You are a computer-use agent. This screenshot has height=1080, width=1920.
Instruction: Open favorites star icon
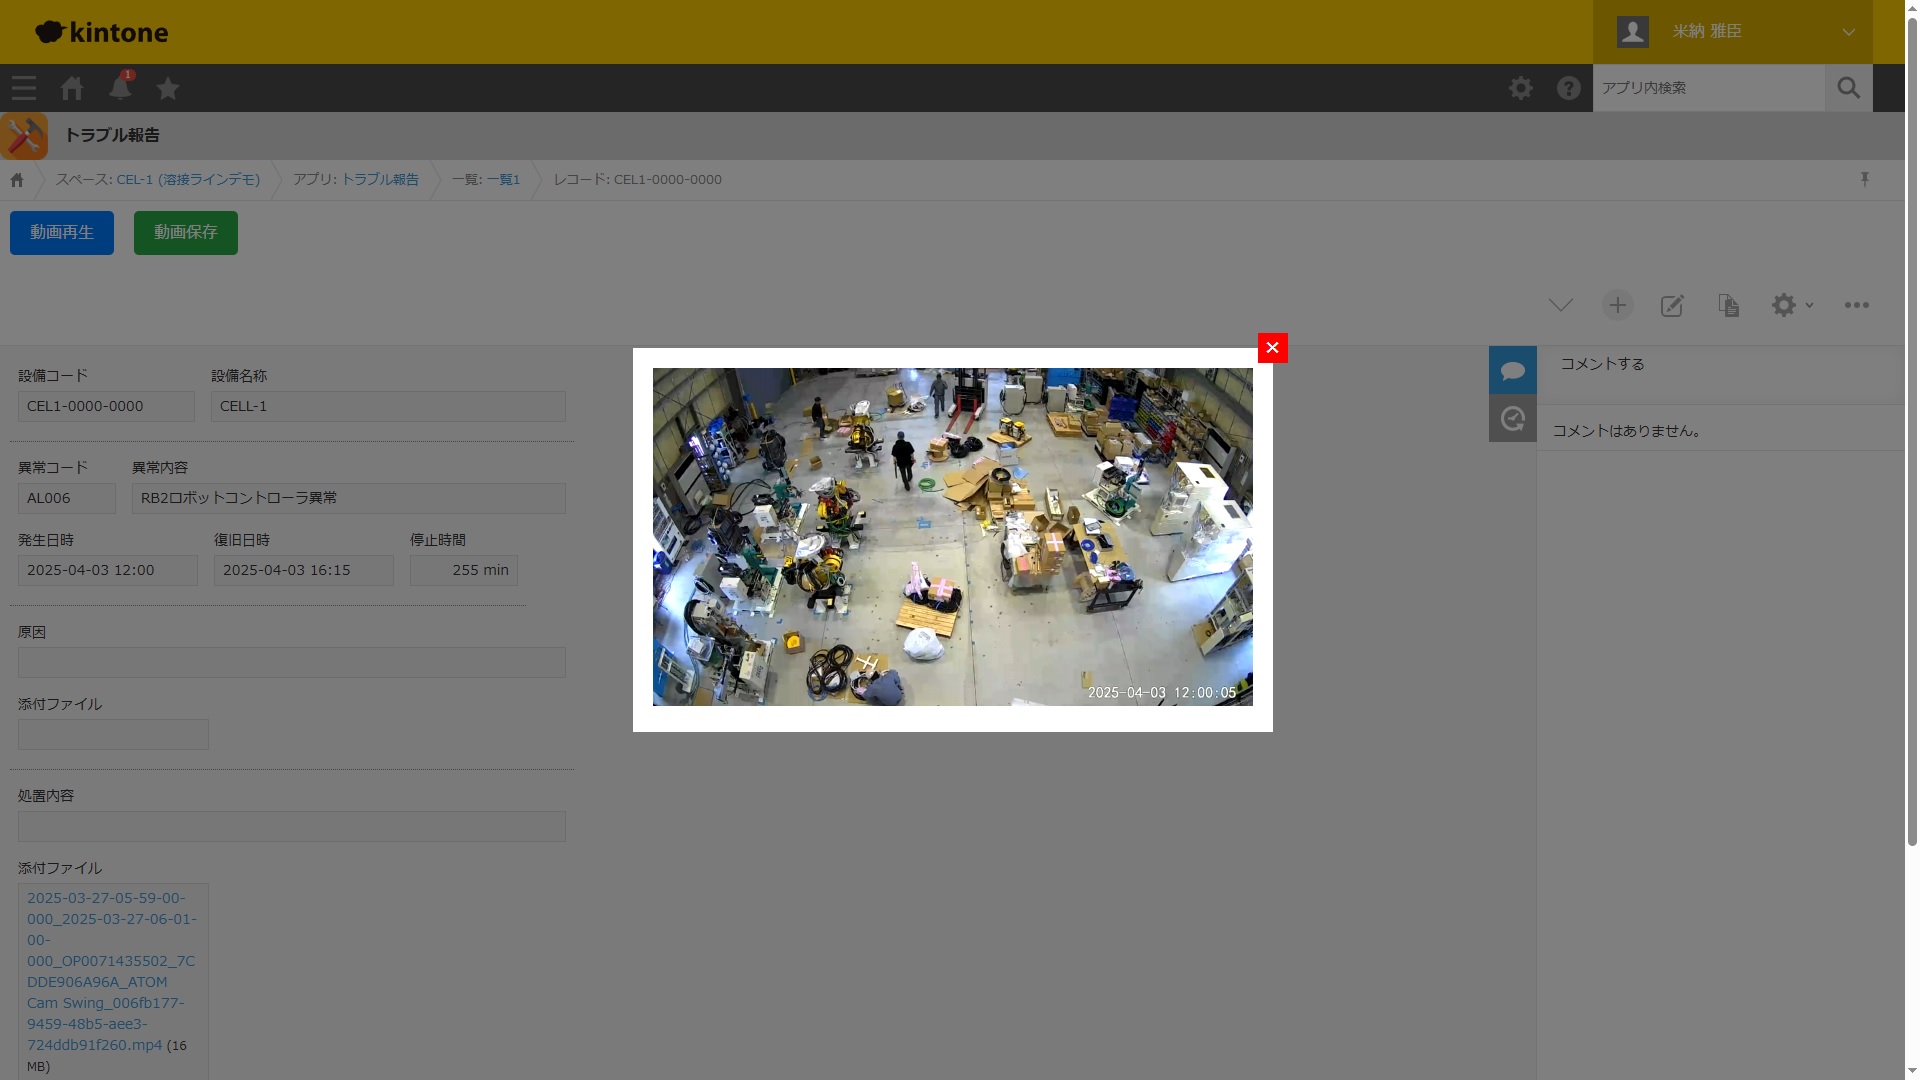[x=168, y=88]
